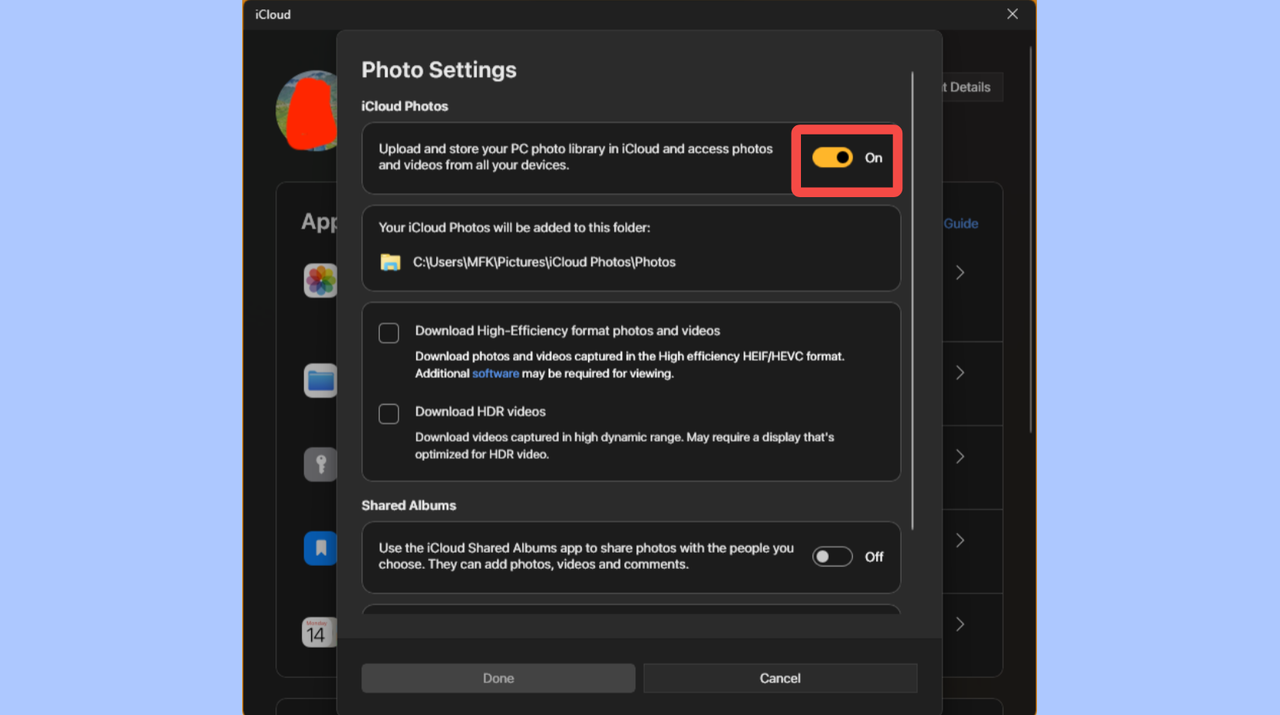Viewport: 1280px width, 715px height.
Task: Click the Photo Settings heading
Action: pyautogui.click(x=439, y=70)
